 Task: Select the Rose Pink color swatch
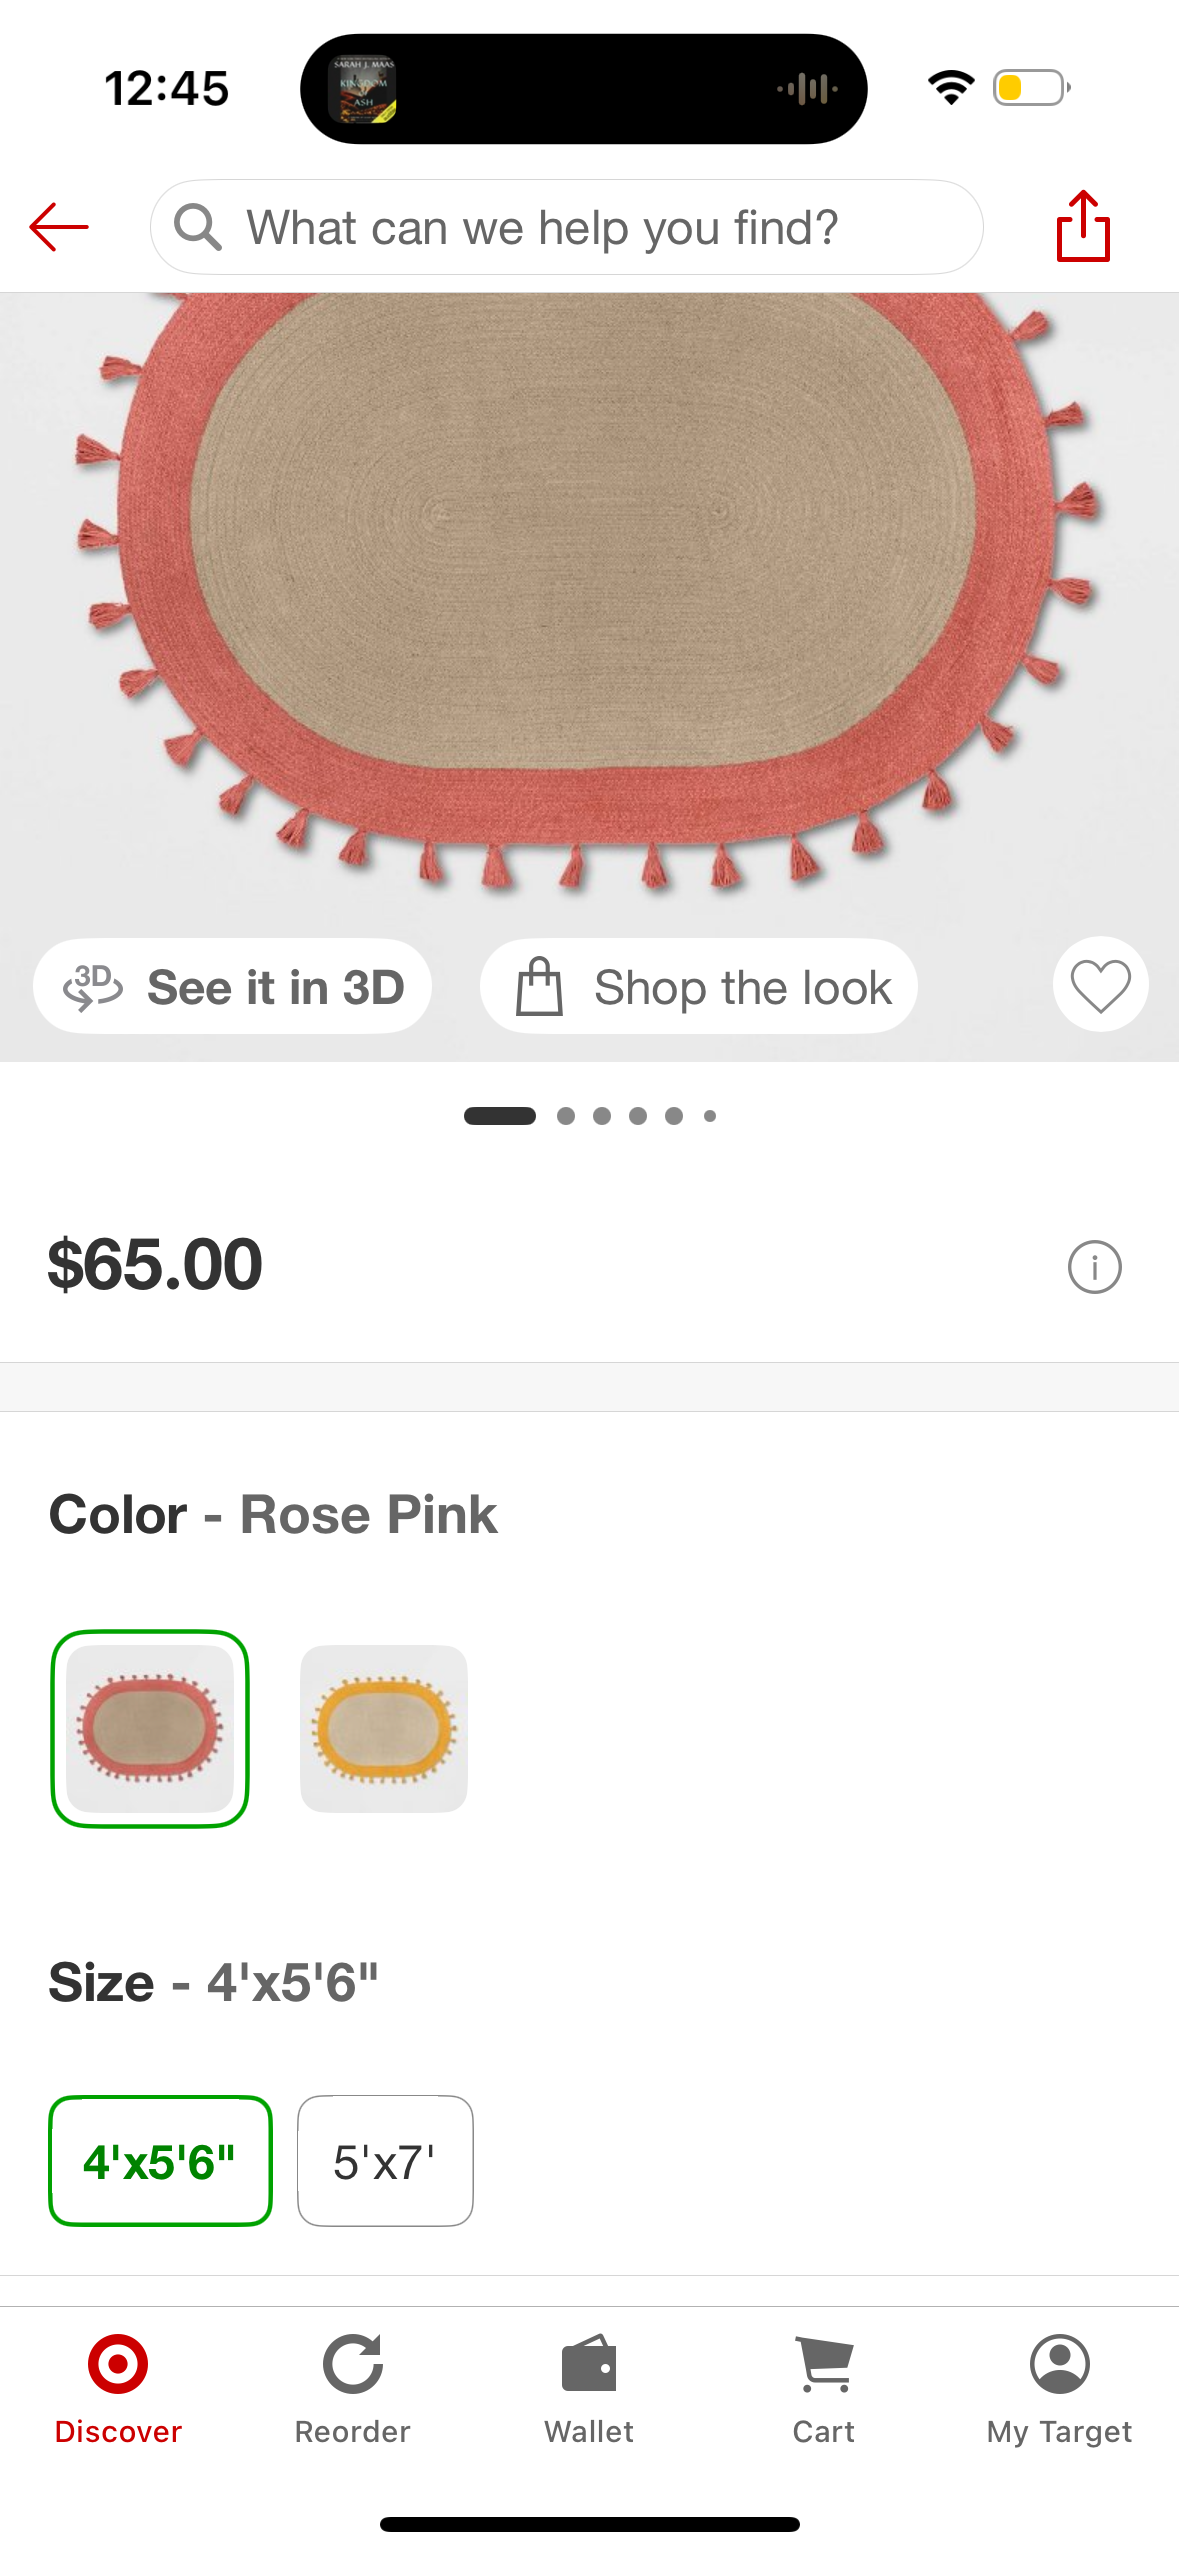[x=150, y=1728]
